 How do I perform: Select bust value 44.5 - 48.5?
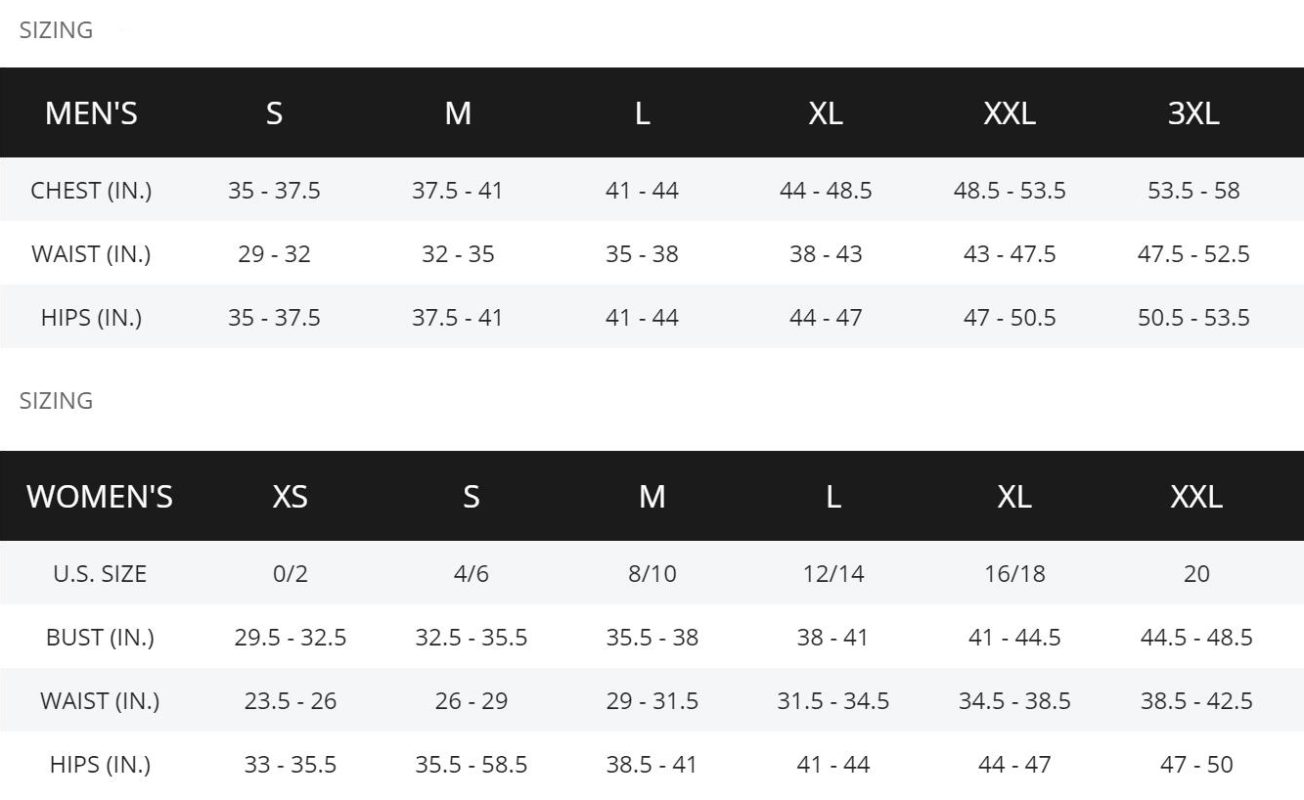pos(1196,638)
